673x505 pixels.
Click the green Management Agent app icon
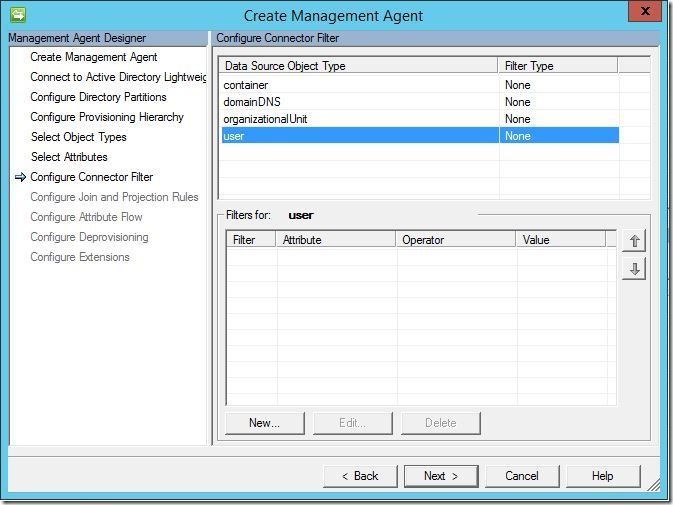click(18, 15)
